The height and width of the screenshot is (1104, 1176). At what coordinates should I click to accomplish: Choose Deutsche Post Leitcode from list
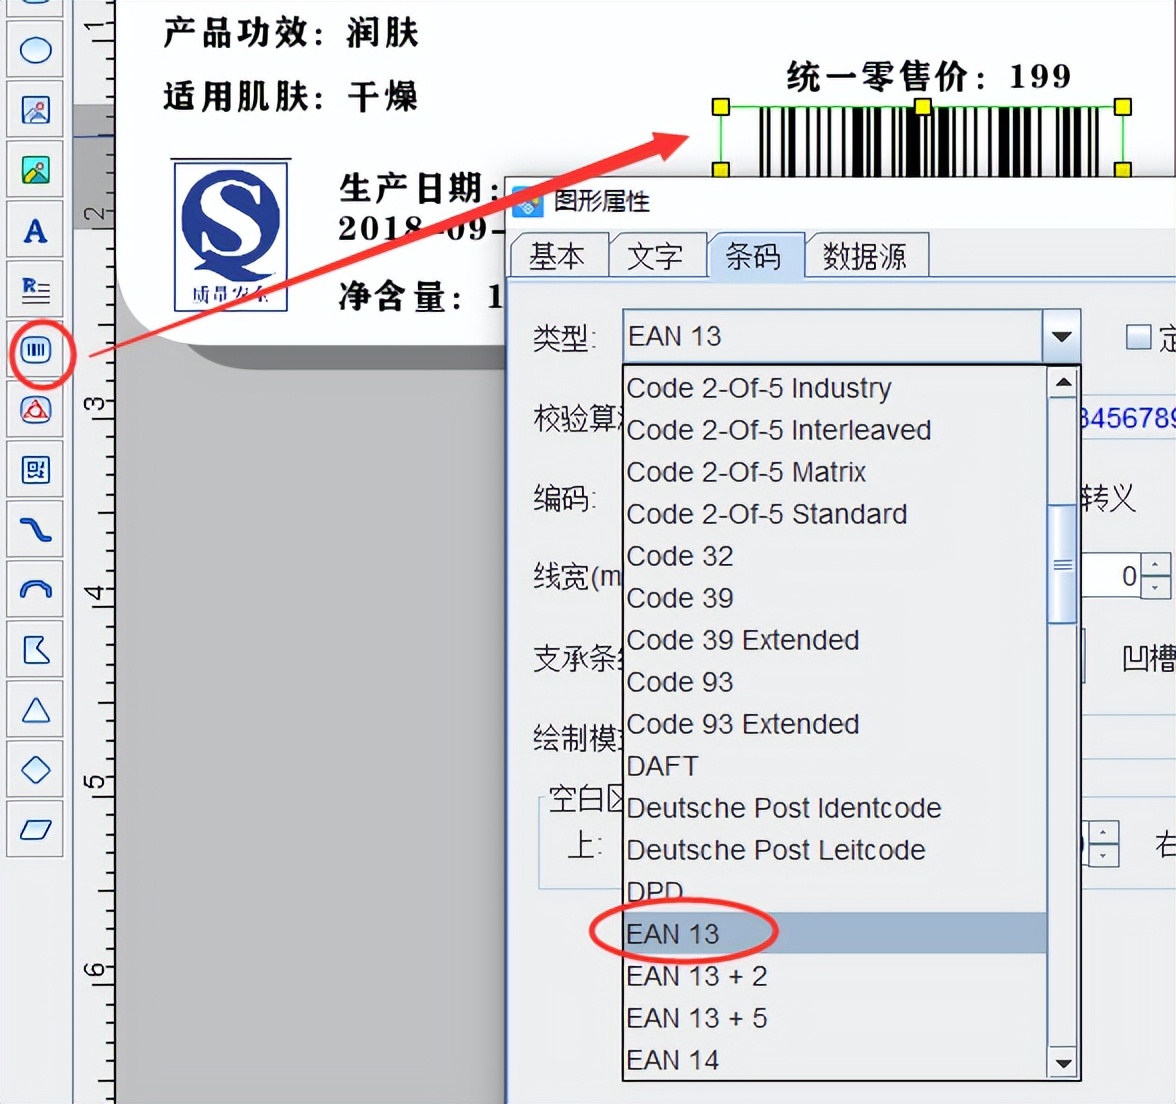click(x=835, y=850)
